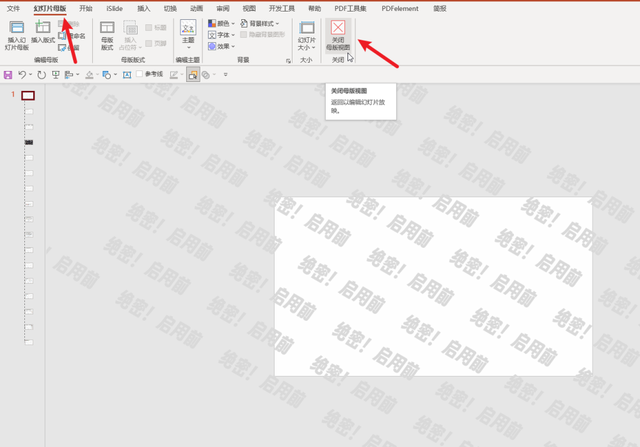Open the 母版版式 layout icon

tap(107, 28)
